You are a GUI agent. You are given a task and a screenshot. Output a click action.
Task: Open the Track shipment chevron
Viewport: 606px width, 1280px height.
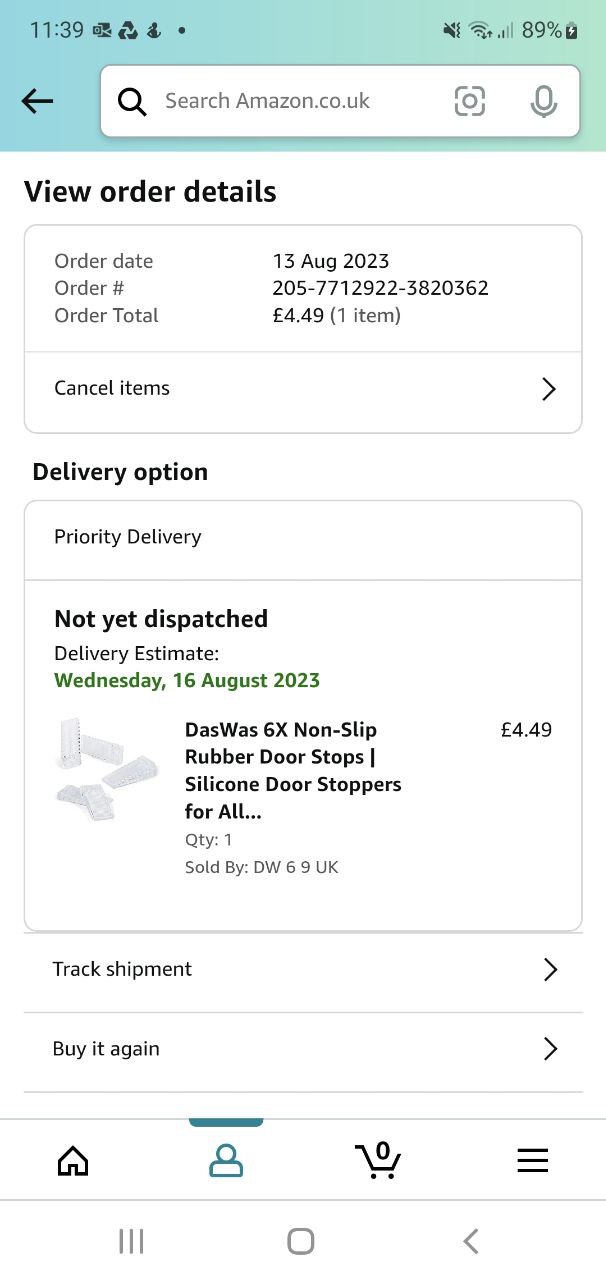point(549,969)
